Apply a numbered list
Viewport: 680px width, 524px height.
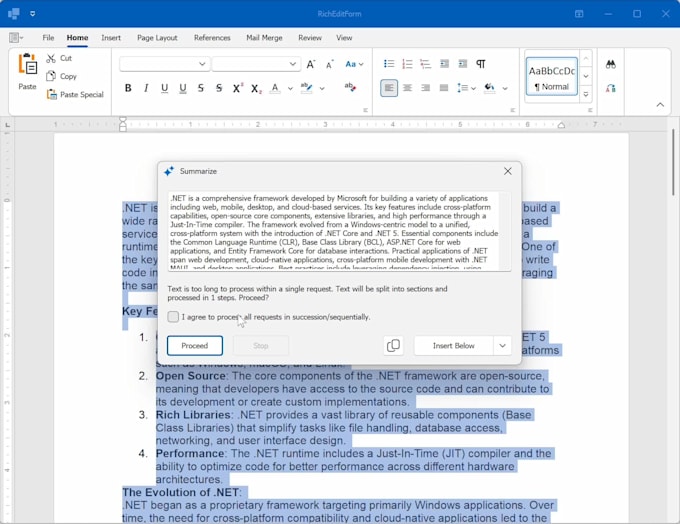(x=407, y=64)
